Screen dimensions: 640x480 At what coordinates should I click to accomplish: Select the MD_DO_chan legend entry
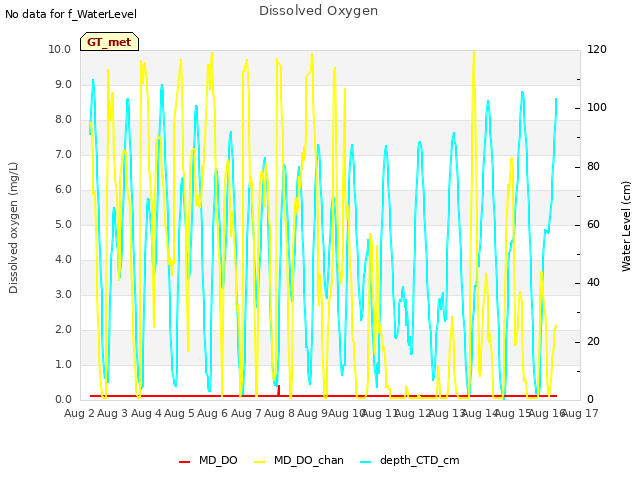[299, 460]
